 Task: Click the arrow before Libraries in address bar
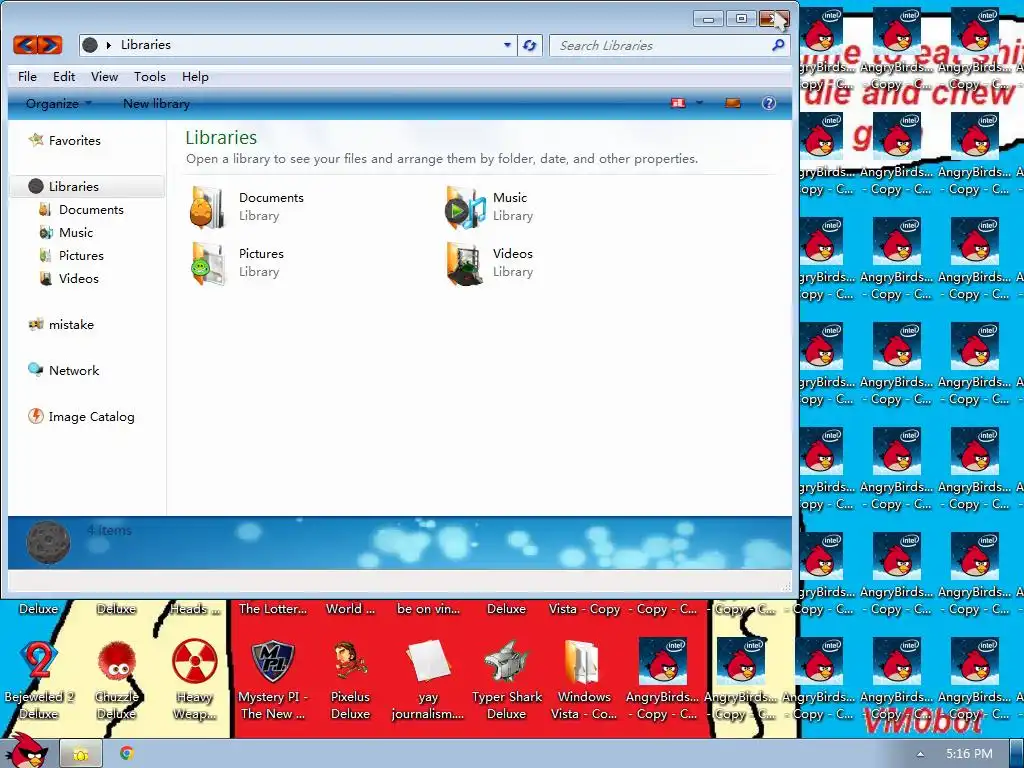pyautogui.click(x=109, y=45)
